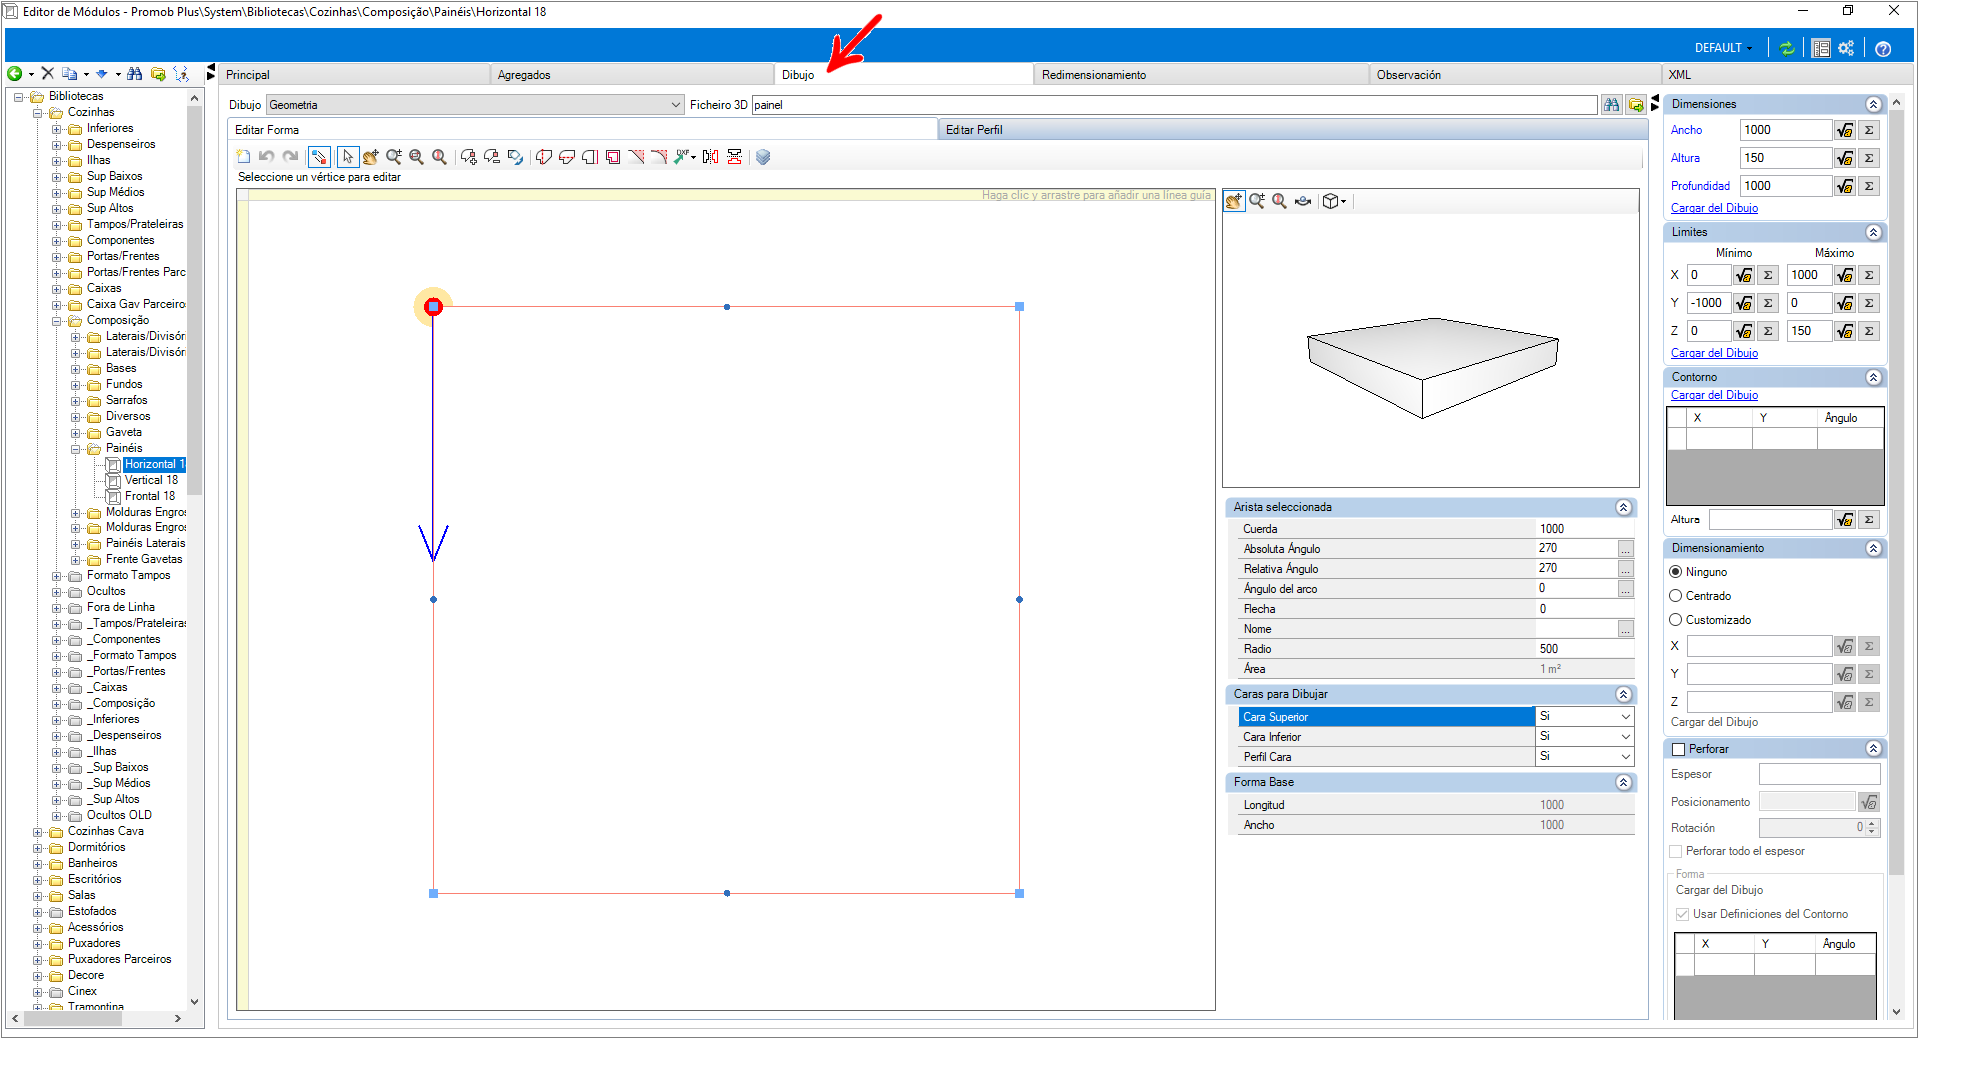Open the Agregados tab
The height and width of the screenshot is (1080, 1984).
tap(524, 75)
